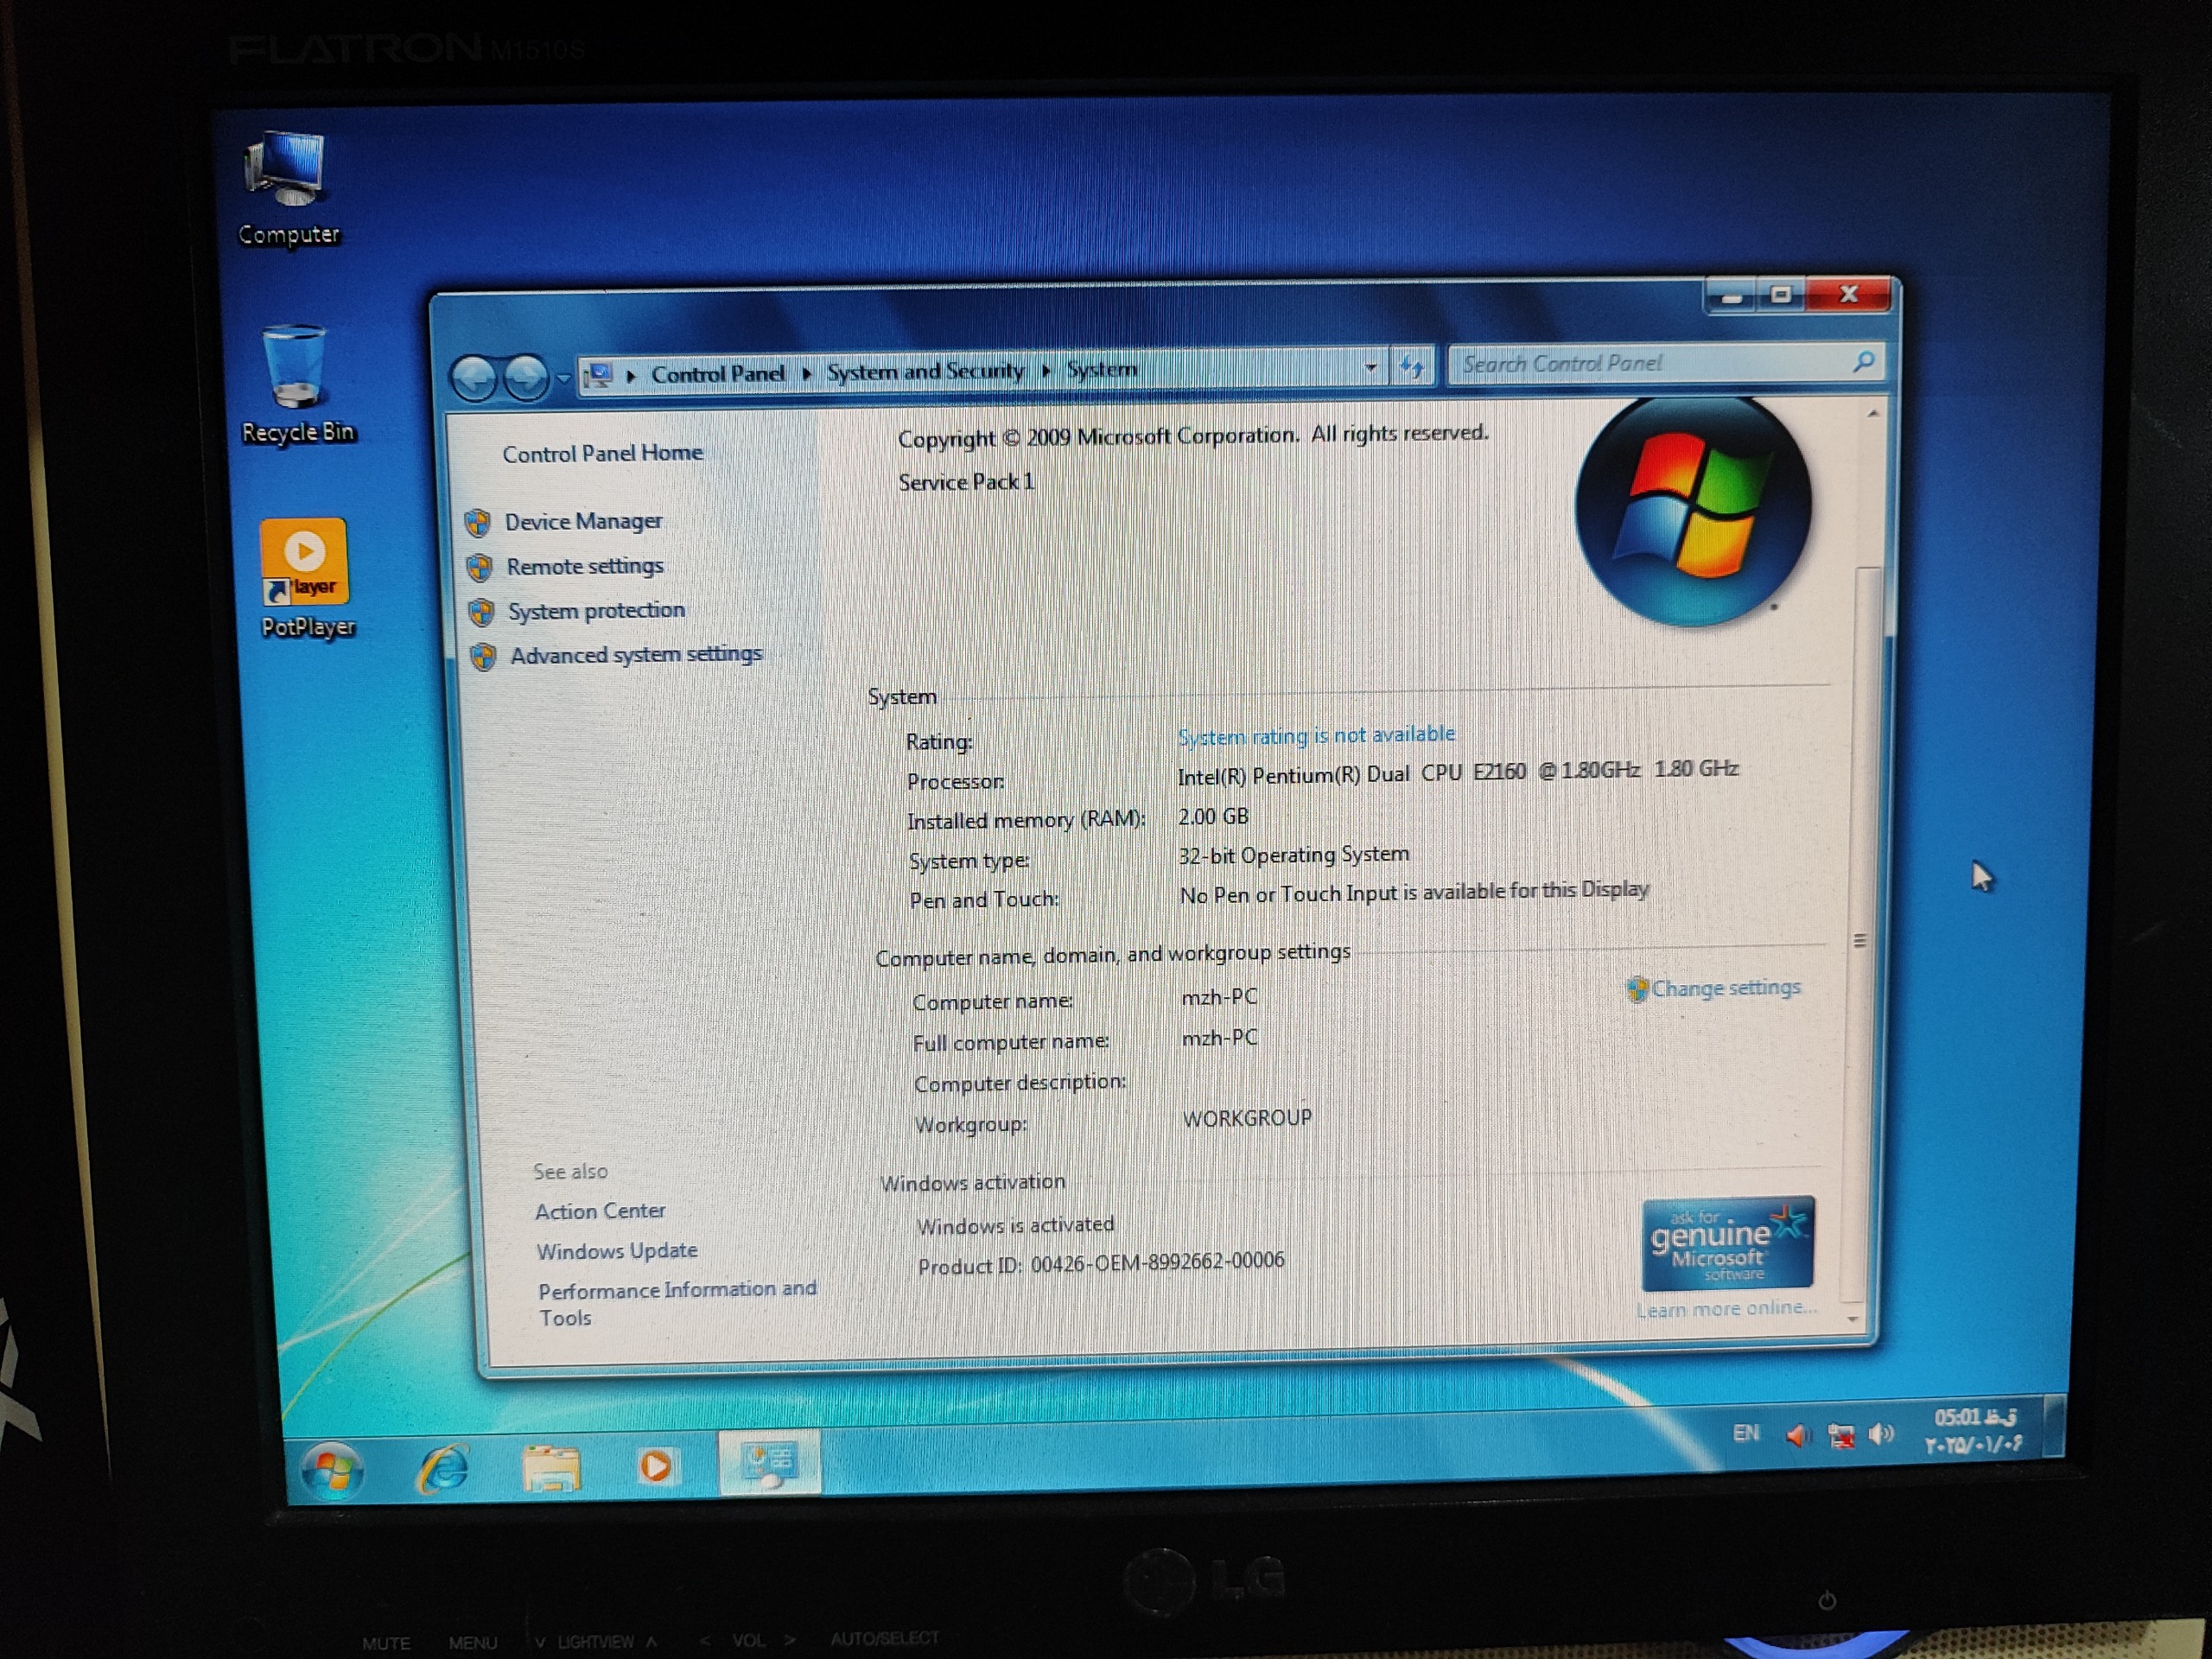Click Control Panel in the breadcrumb
The width and height of the screenshot is (2212, 1659).
click(717, 374)
